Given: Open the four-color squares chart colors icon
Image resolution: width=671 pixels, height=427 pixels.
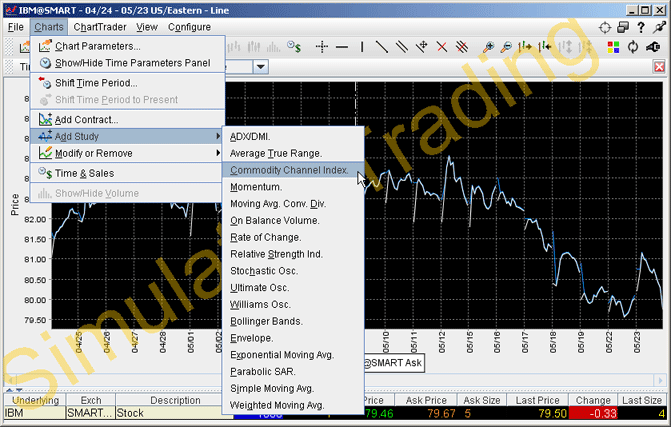Looking at the screenshot, I should click(x=613, y=47).
